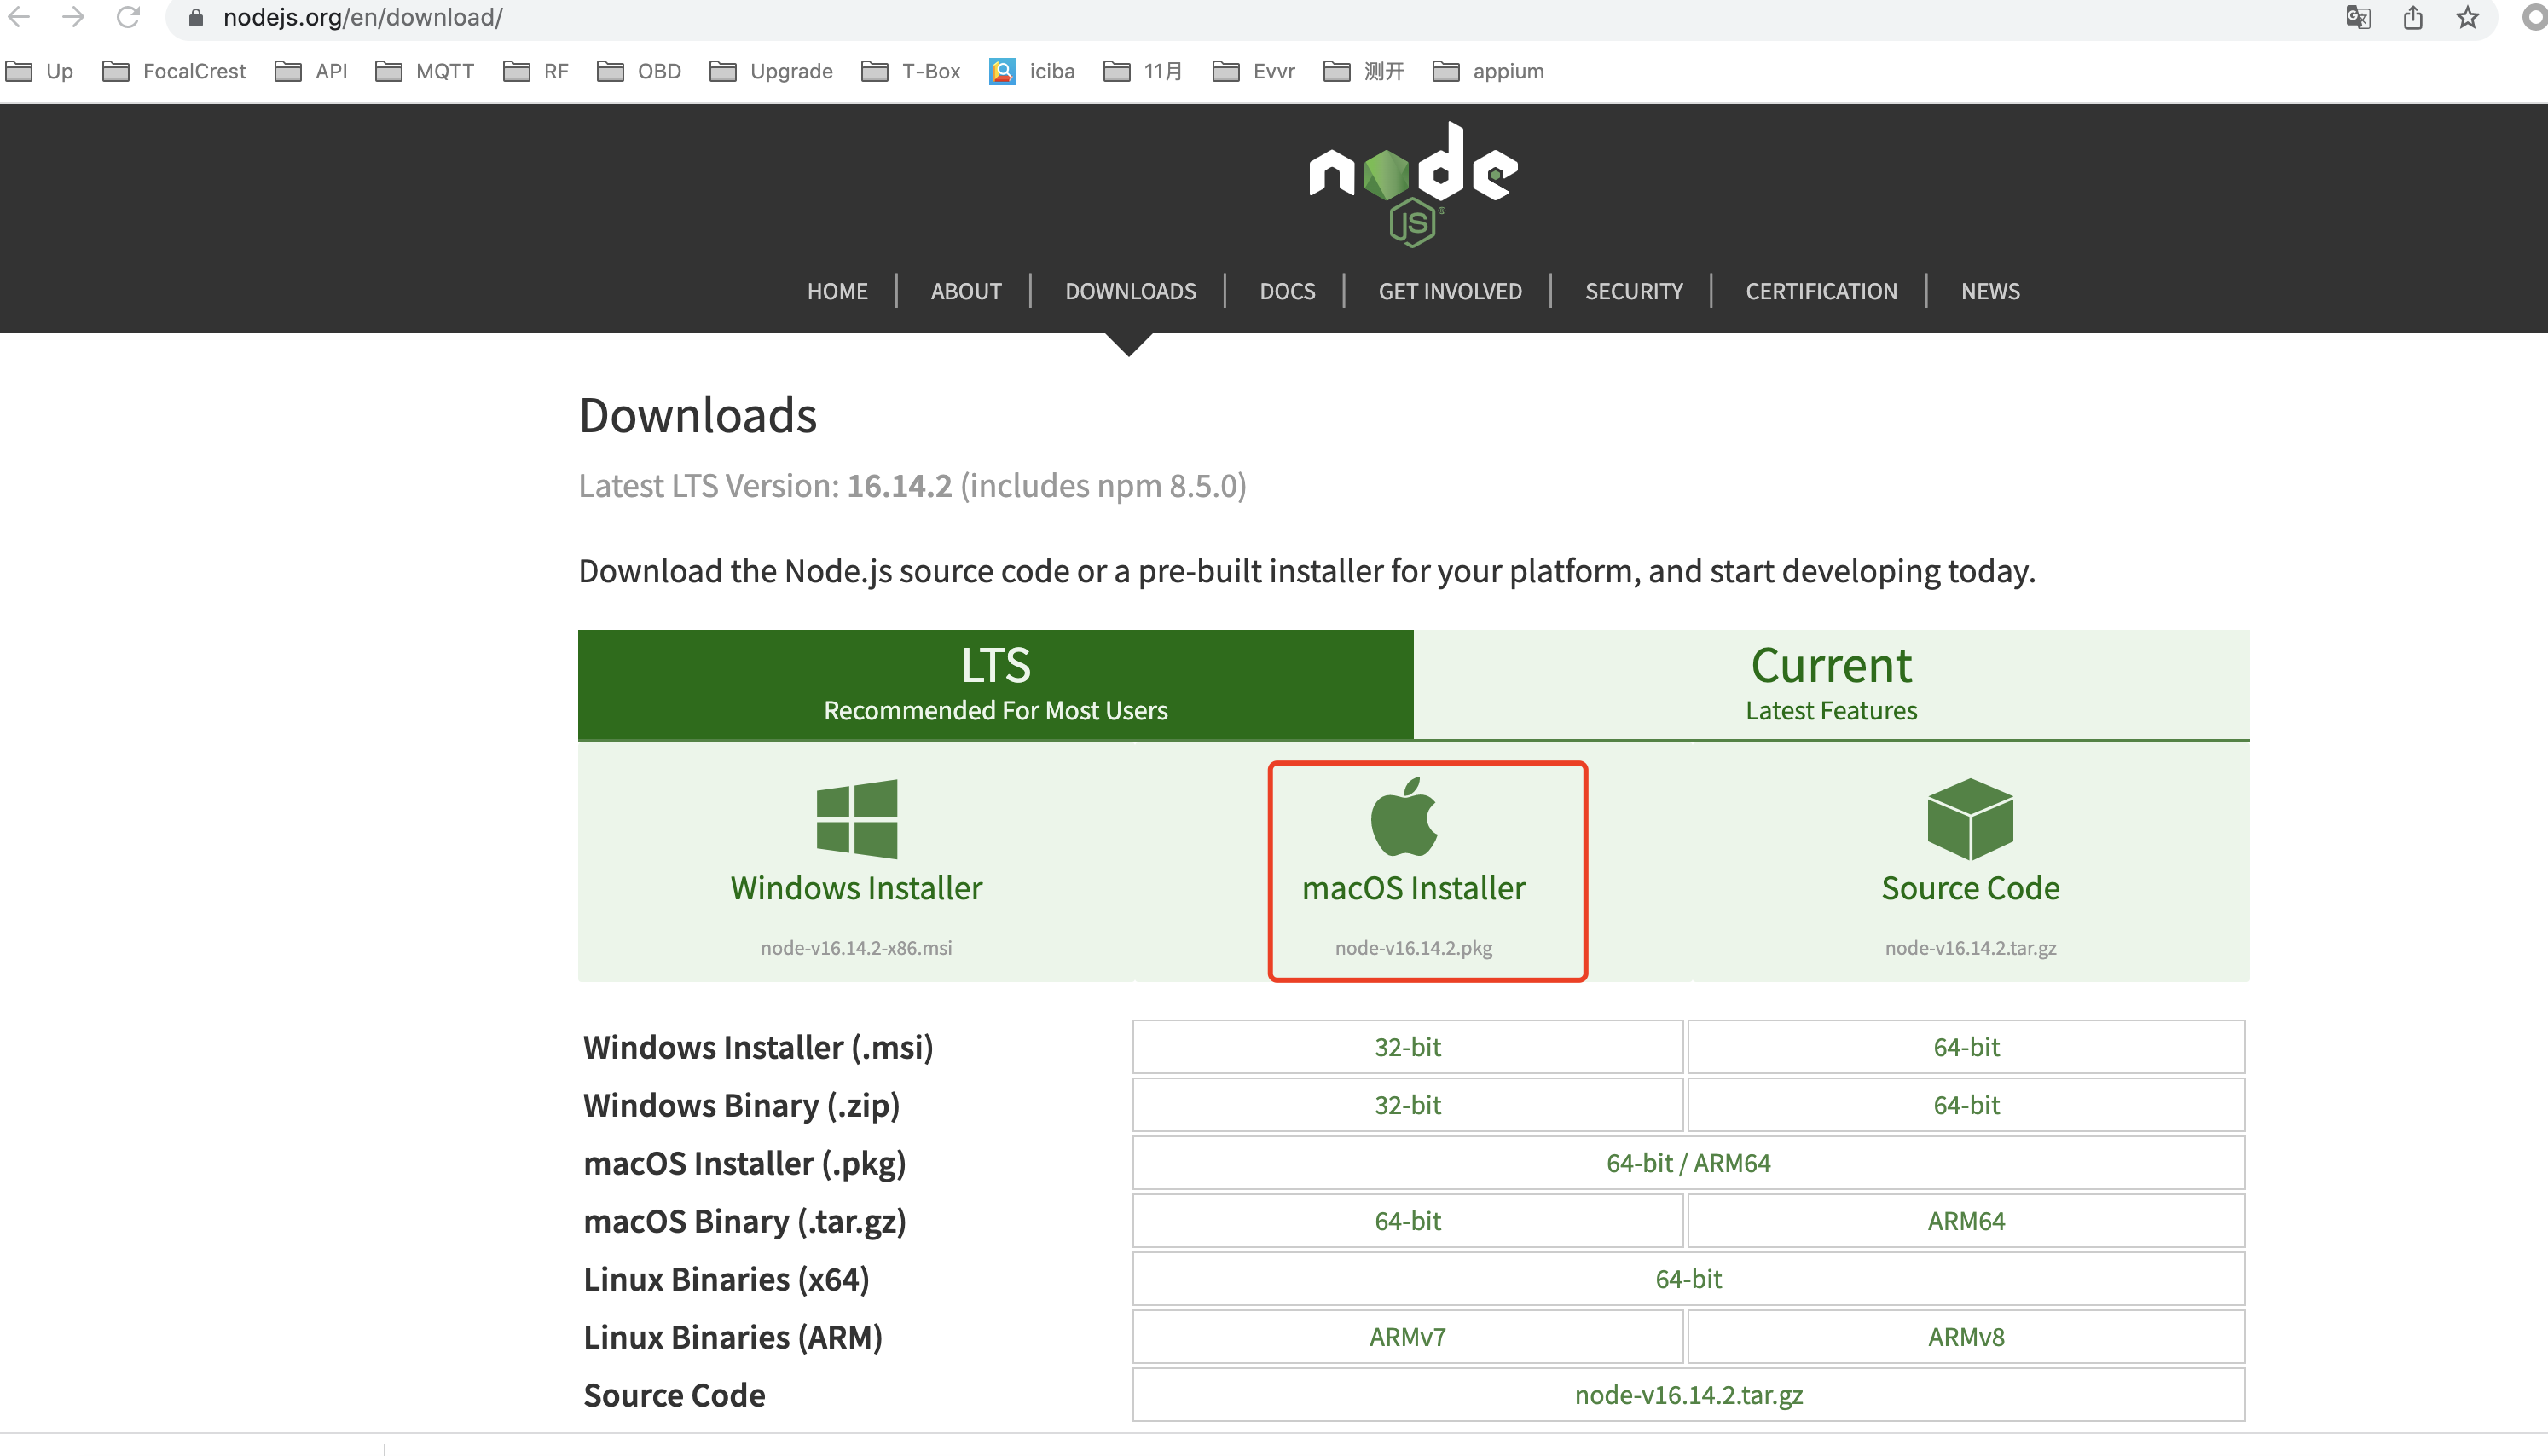The width and height of the screenshot is (2548, 1456).
Task: Click the Downloads page heading
Action: (x=697, y=415)
